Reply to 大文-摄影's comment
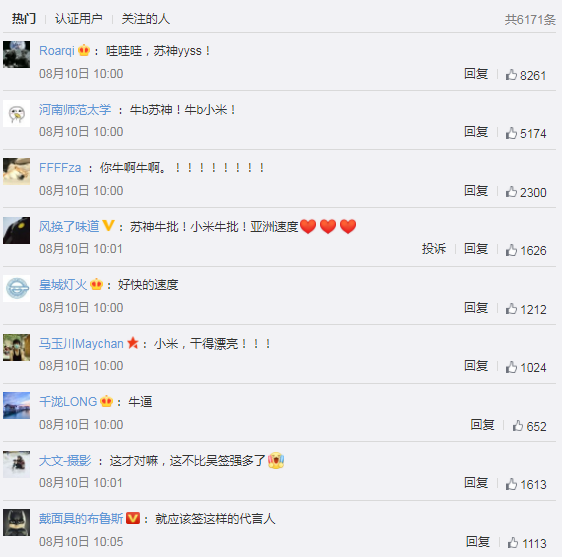Viewport: 562px width, 557px height. pos(476,482)
